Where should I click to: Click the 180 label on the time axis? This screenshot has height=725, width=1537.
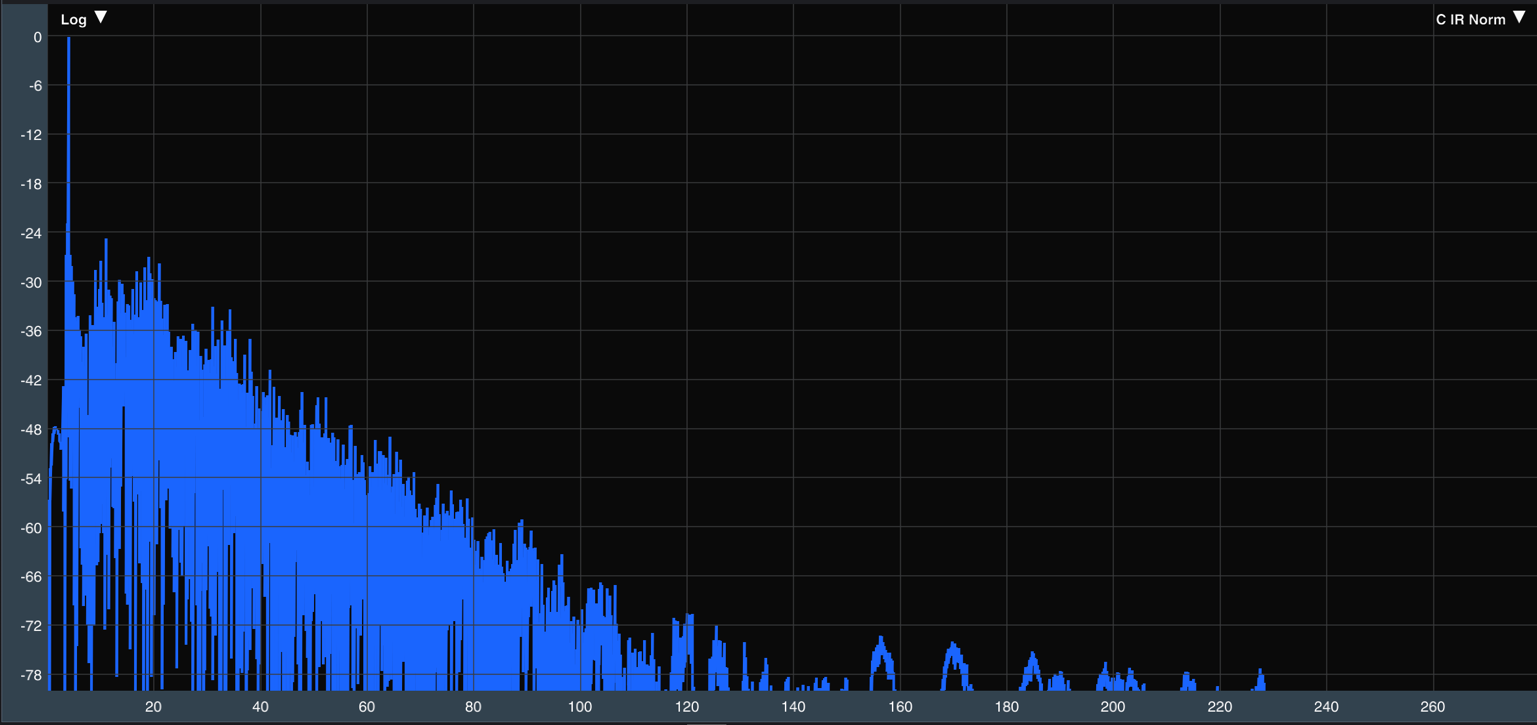(x=1006, y=707)
